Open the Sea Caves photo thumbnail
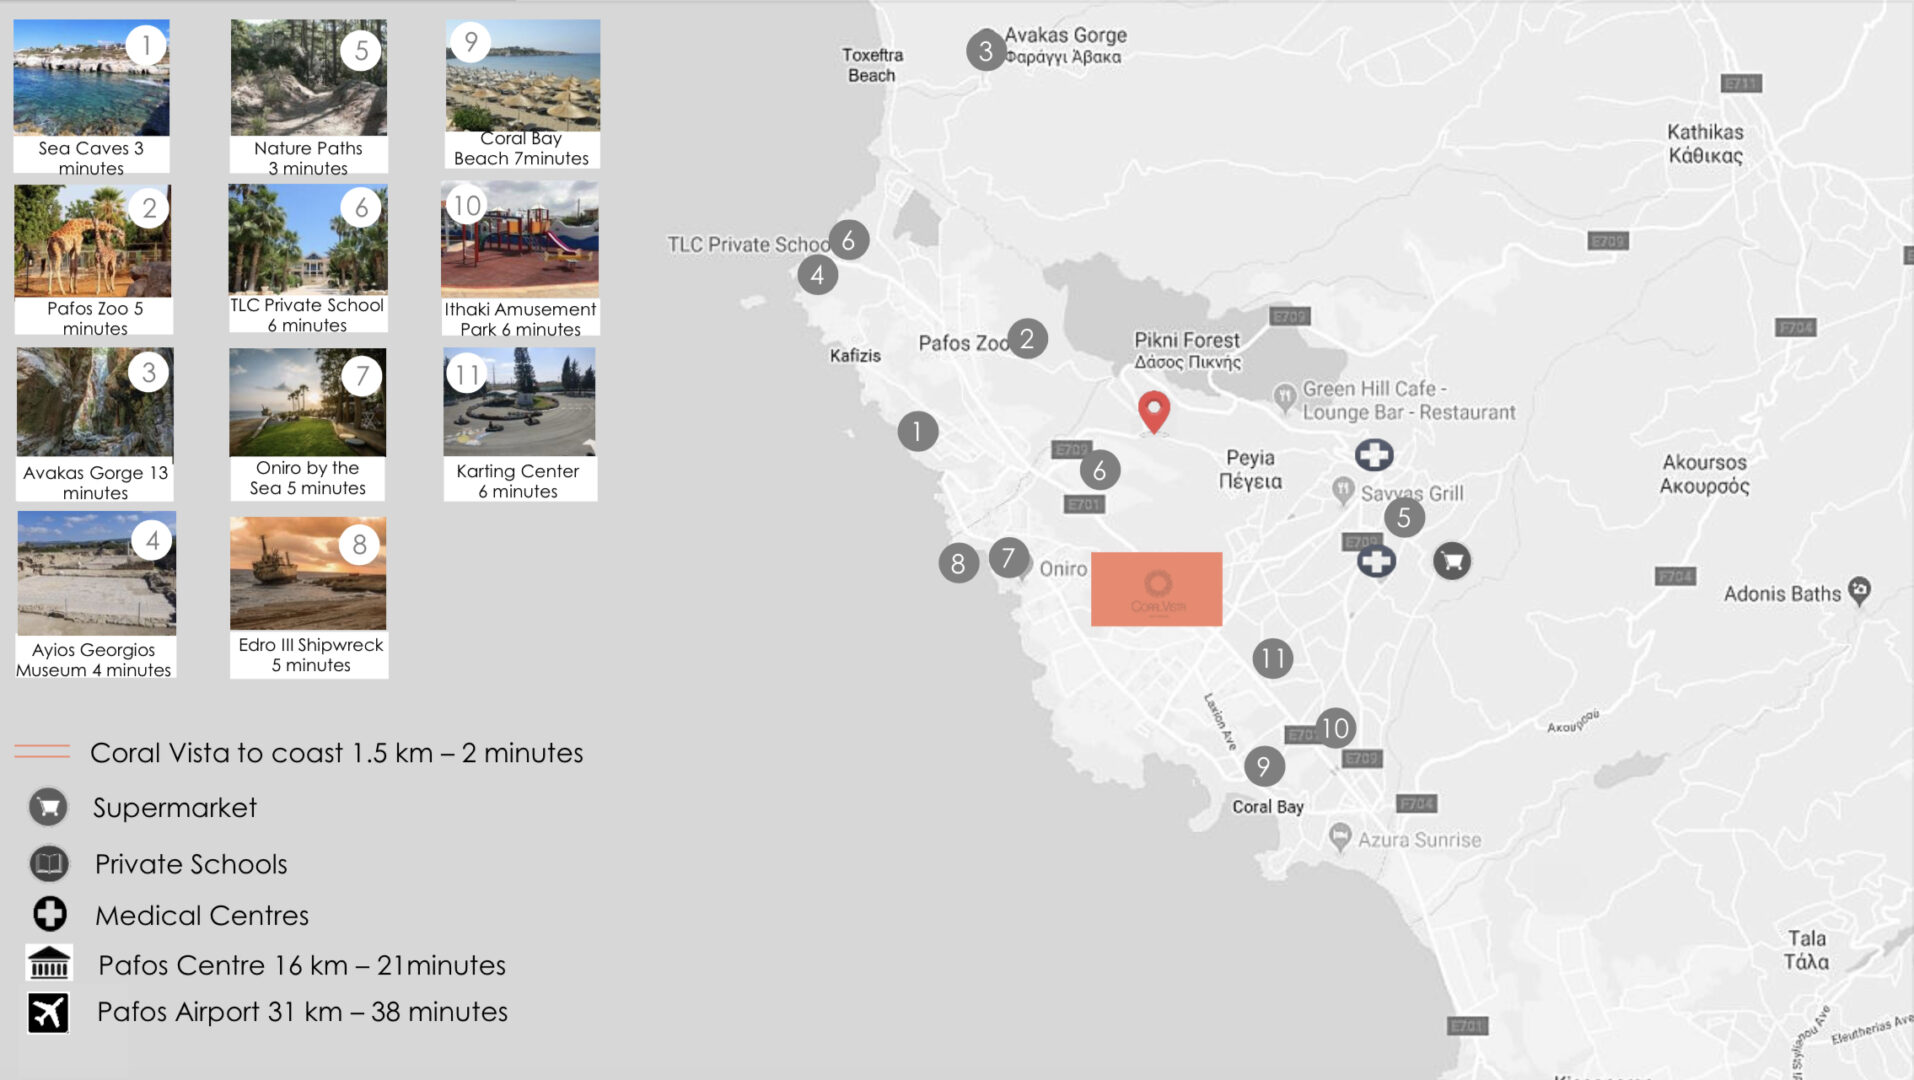 point(91,78)
